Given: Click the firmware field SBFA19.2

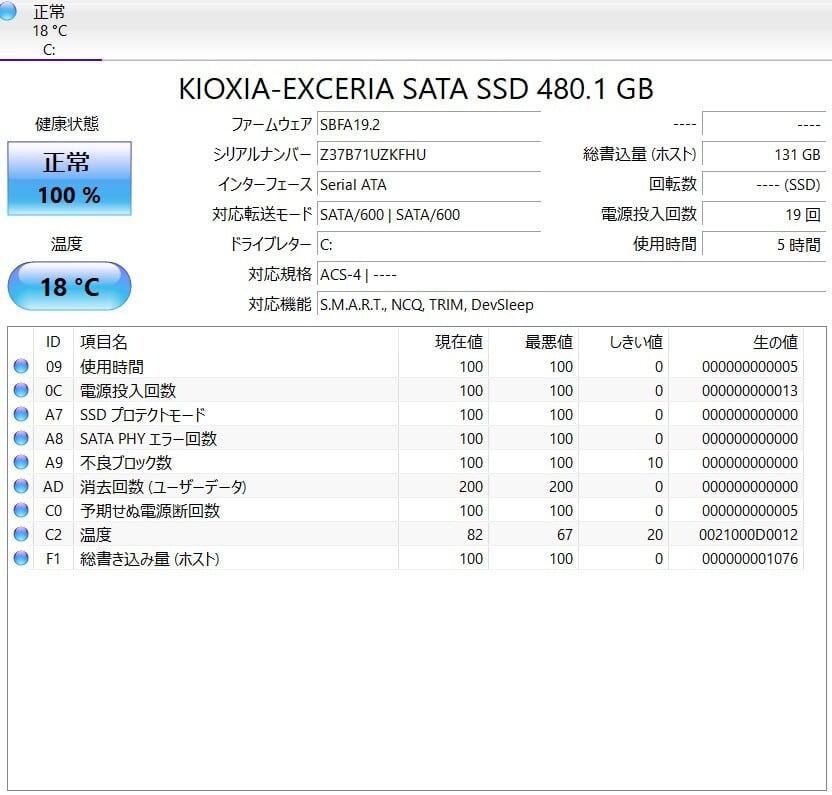Looking at the screenshot, I should (x=428, y=125).
